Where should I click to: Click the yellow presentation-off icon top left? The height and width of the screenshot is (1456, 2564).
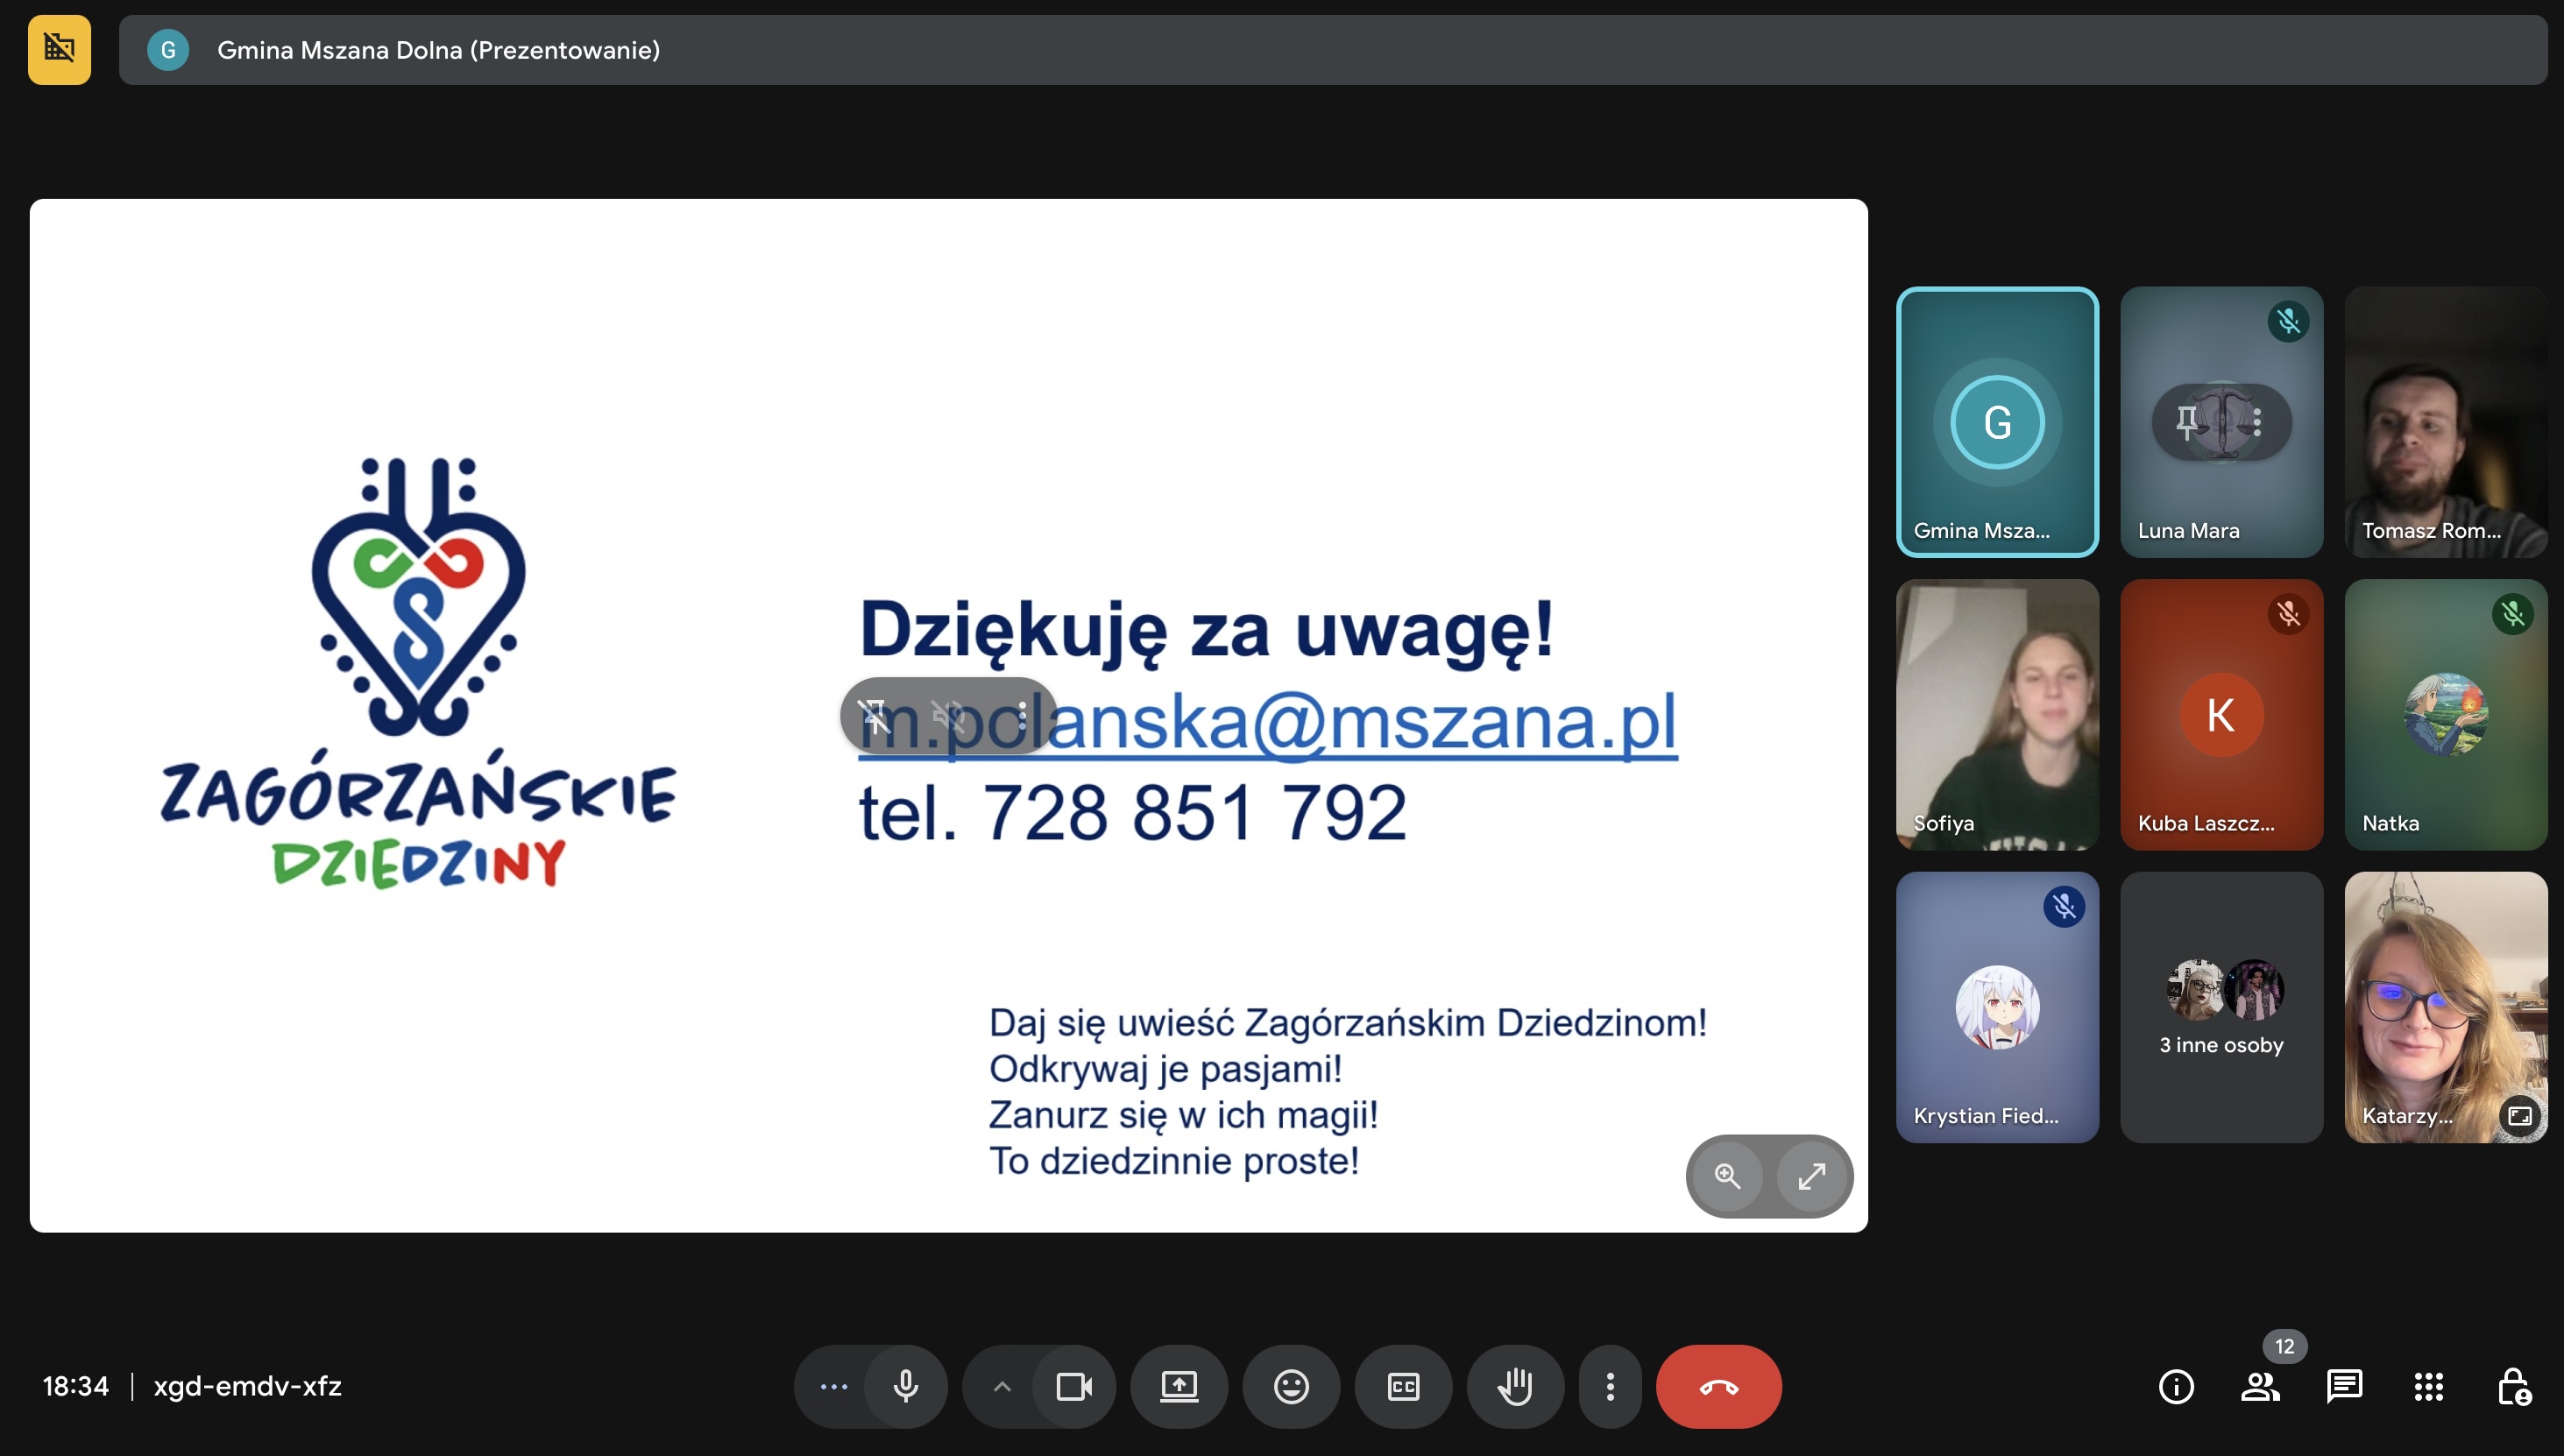click(x=59, y=49)
